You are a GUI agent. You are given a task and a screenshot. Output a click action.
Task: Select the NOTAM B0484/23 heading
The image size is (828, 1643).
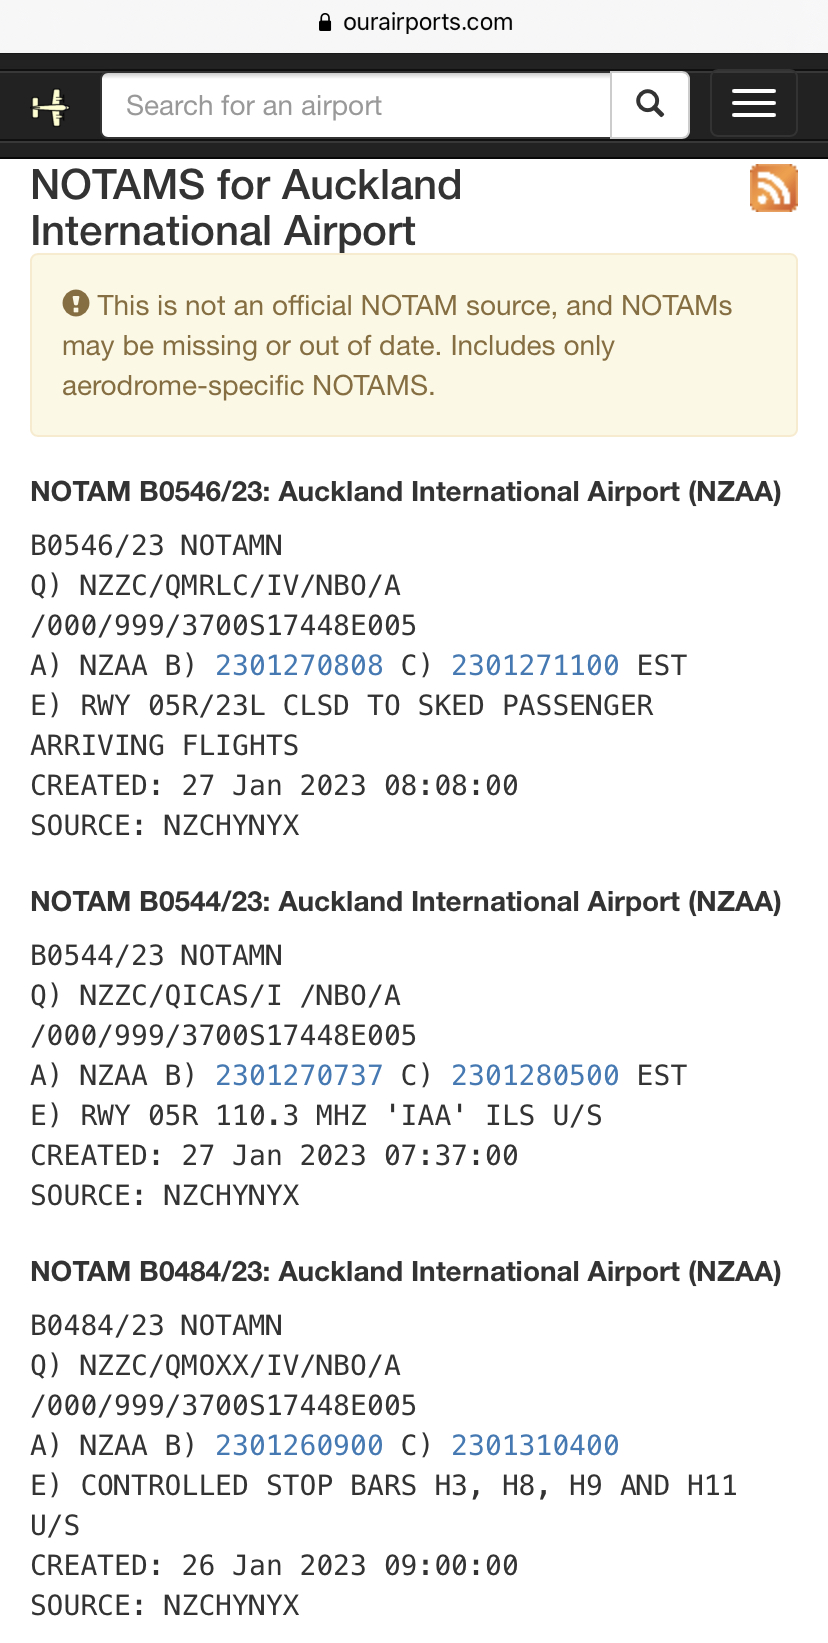point(406,1272)
